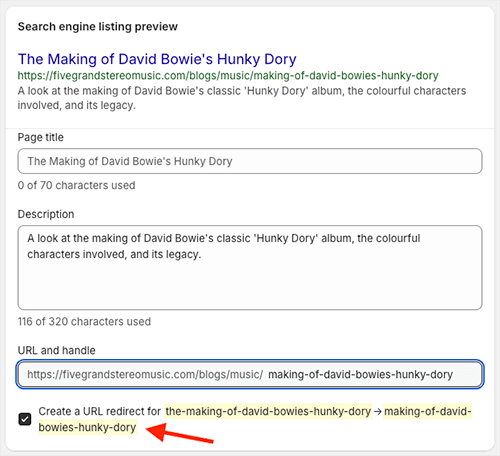500x456 pixels.
Task: Click the 'Create a URL redirect for' label text
Action: [100, 411]
